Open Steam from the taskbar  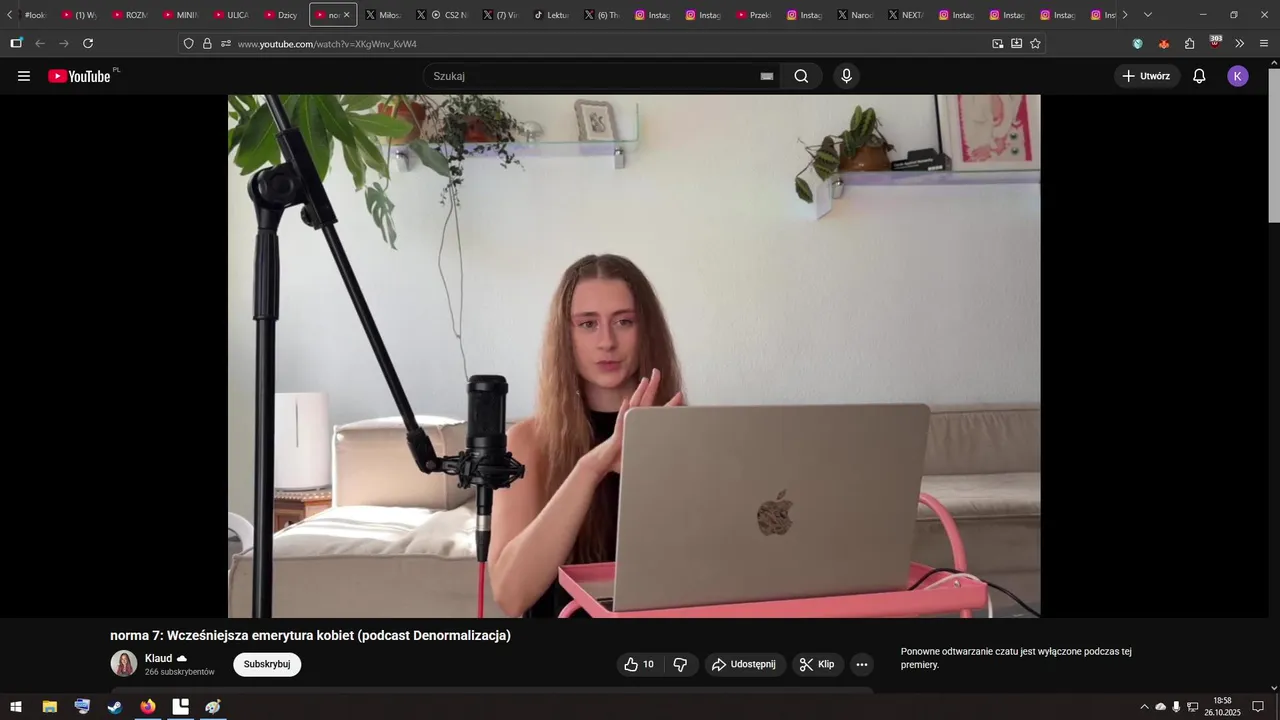[x=115, y=707]
